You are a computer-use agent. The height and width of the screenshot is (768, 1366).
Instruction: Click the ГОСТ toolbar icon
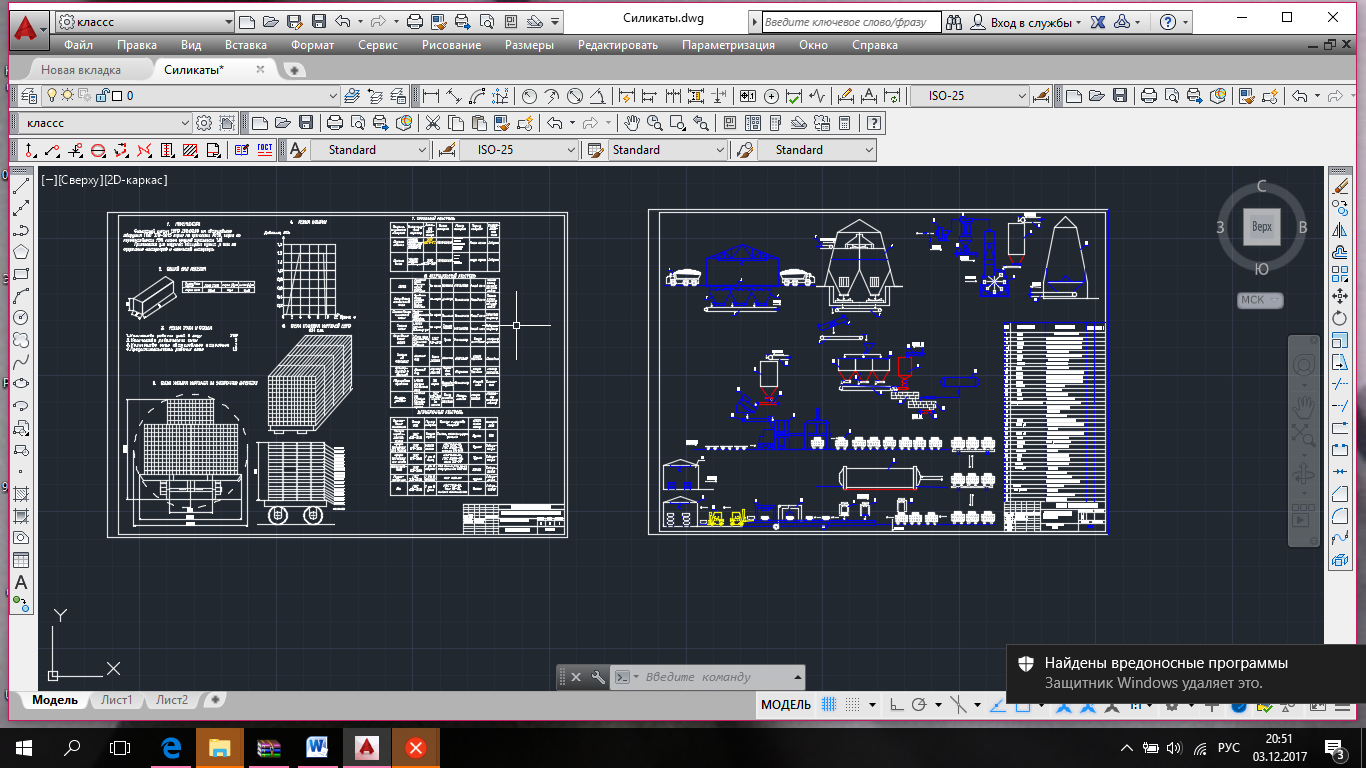(x=265, y=150)
